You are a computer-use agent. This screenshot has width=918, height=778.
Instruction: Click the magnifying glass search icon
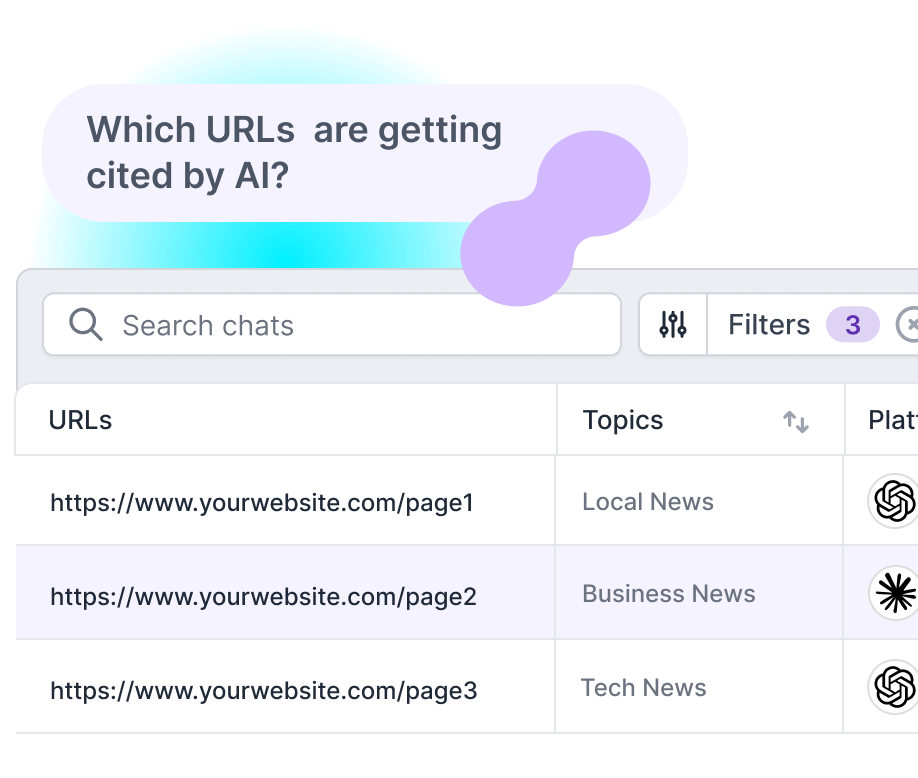85,324
